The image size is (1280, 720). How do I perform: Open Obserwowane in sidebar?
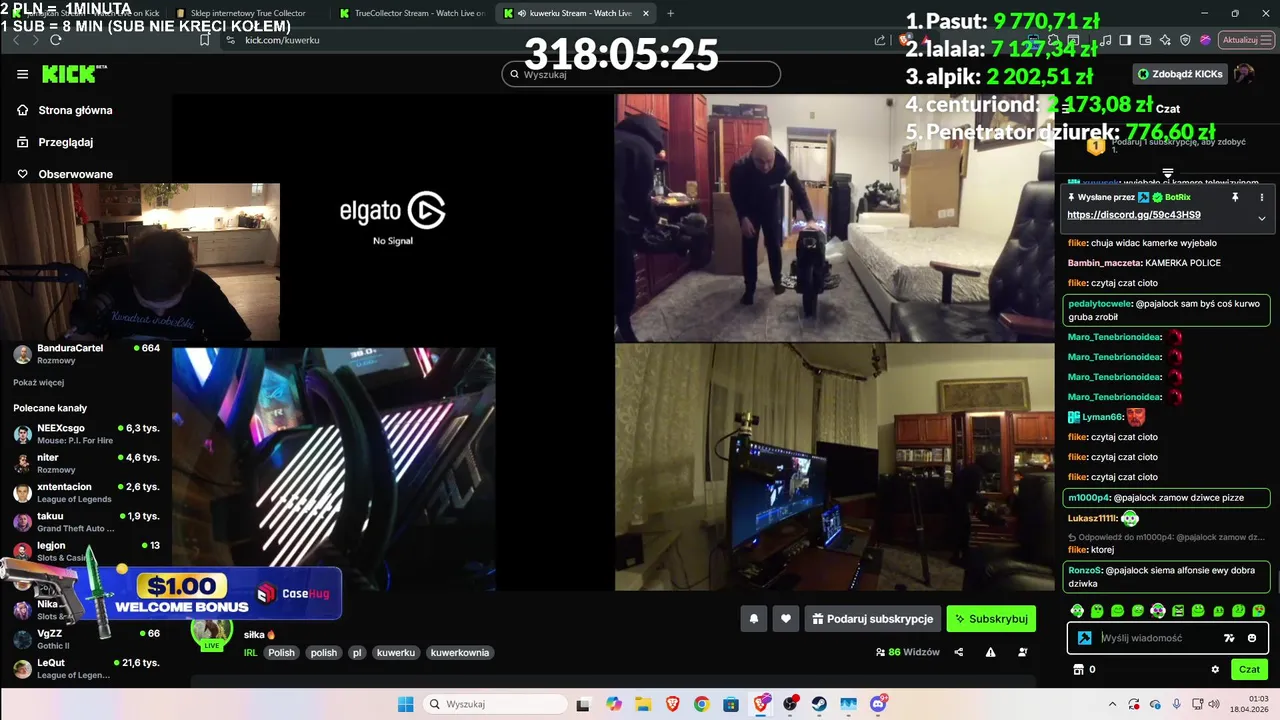click(65, 174)
